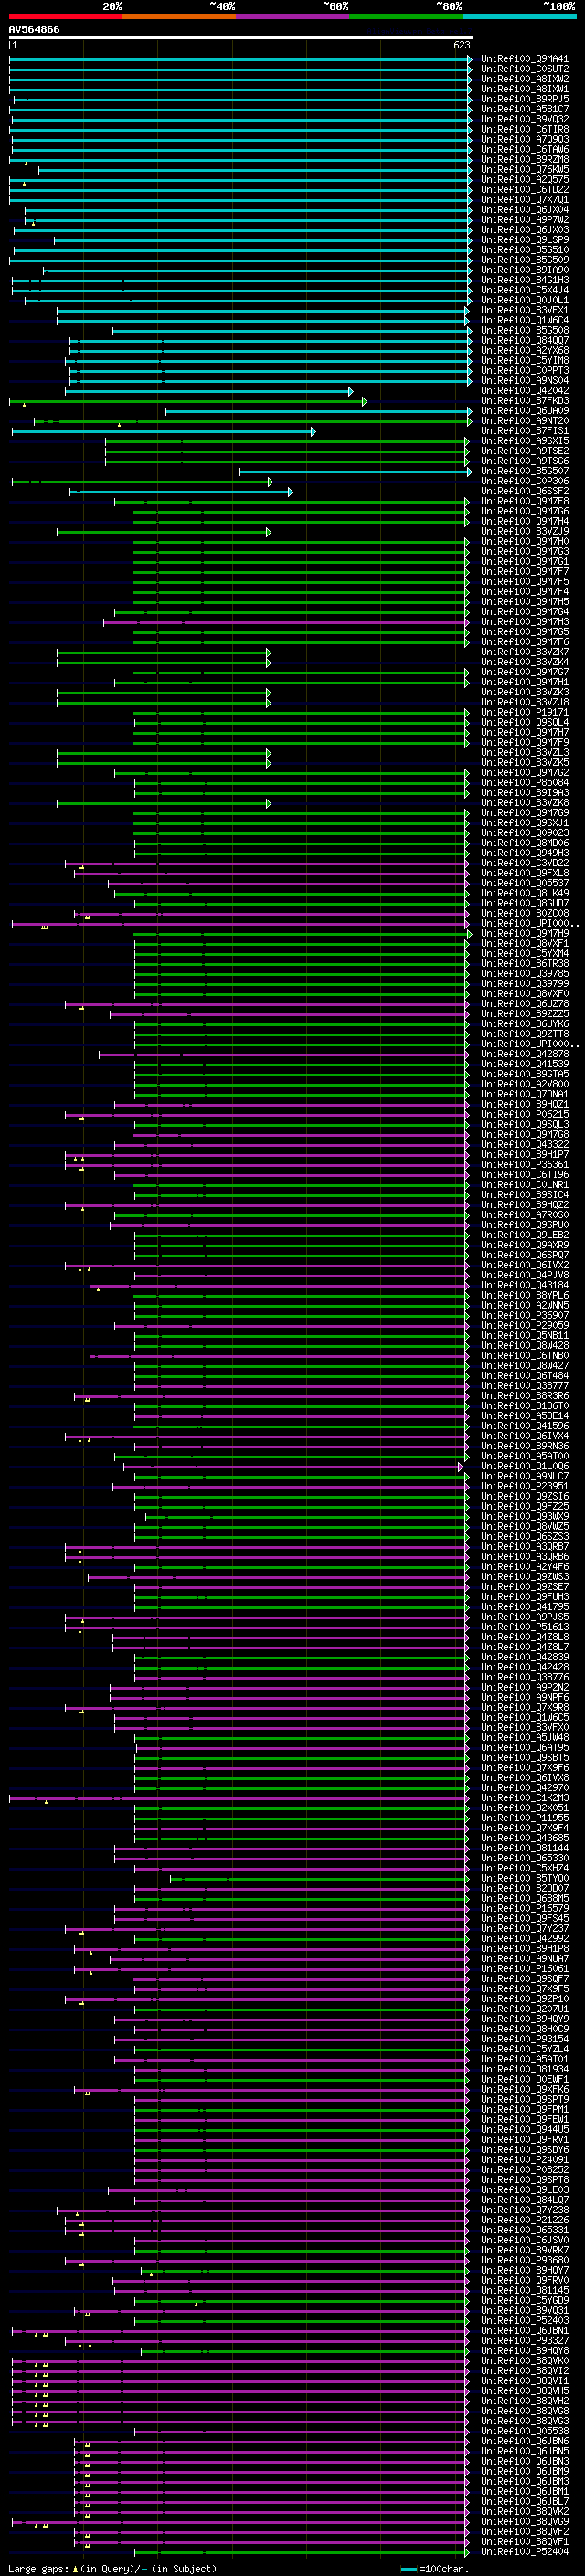
Task: Click the 'Large gaps' legend text
Action: click(x=38, y=2568)
